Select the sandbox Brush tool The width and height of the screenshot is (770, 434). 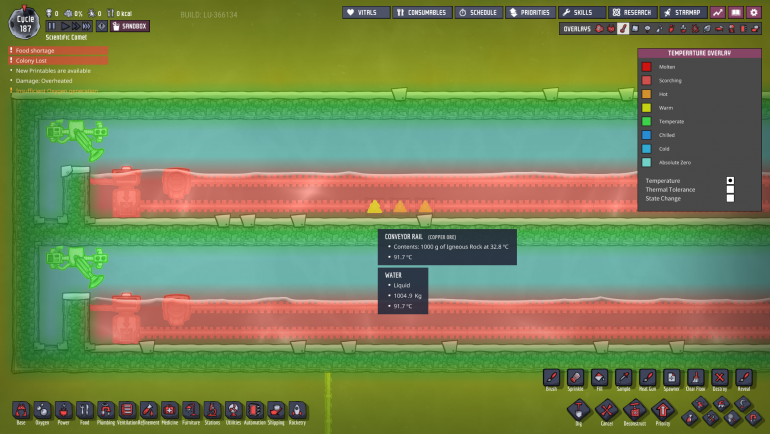click(551, 378)
